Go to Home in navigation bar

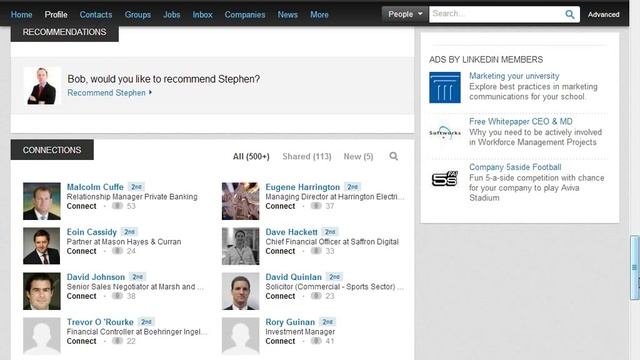pyautogui.click(x=21, y=15)
